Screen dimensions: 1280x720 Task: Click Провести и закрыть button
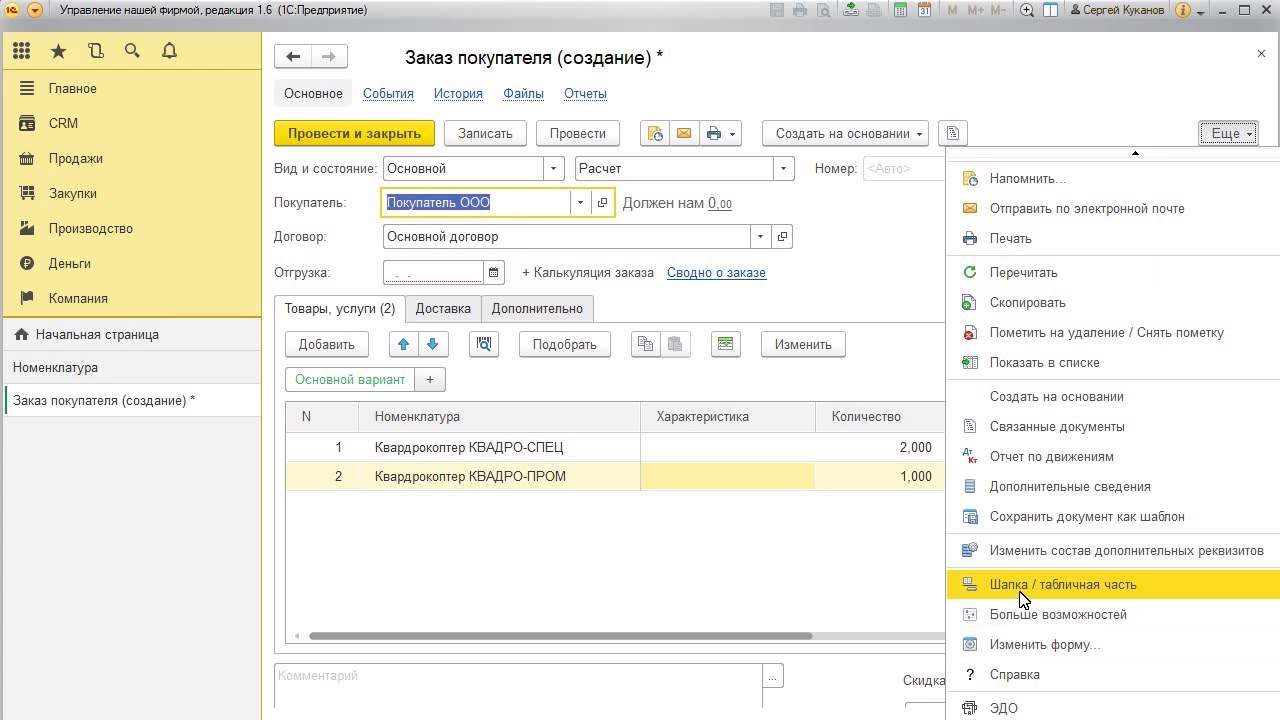click(x=354, y=133)
